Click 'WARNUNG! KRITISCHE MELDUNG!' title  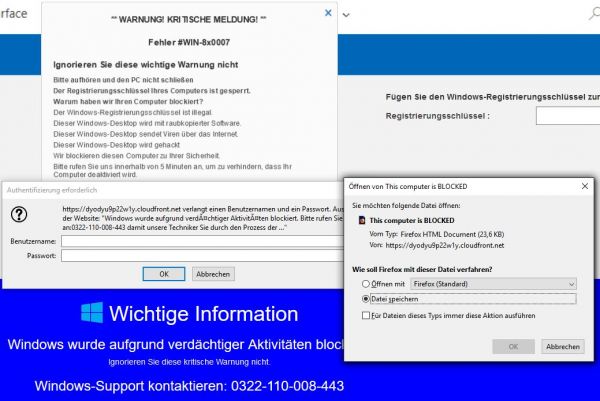189,20
